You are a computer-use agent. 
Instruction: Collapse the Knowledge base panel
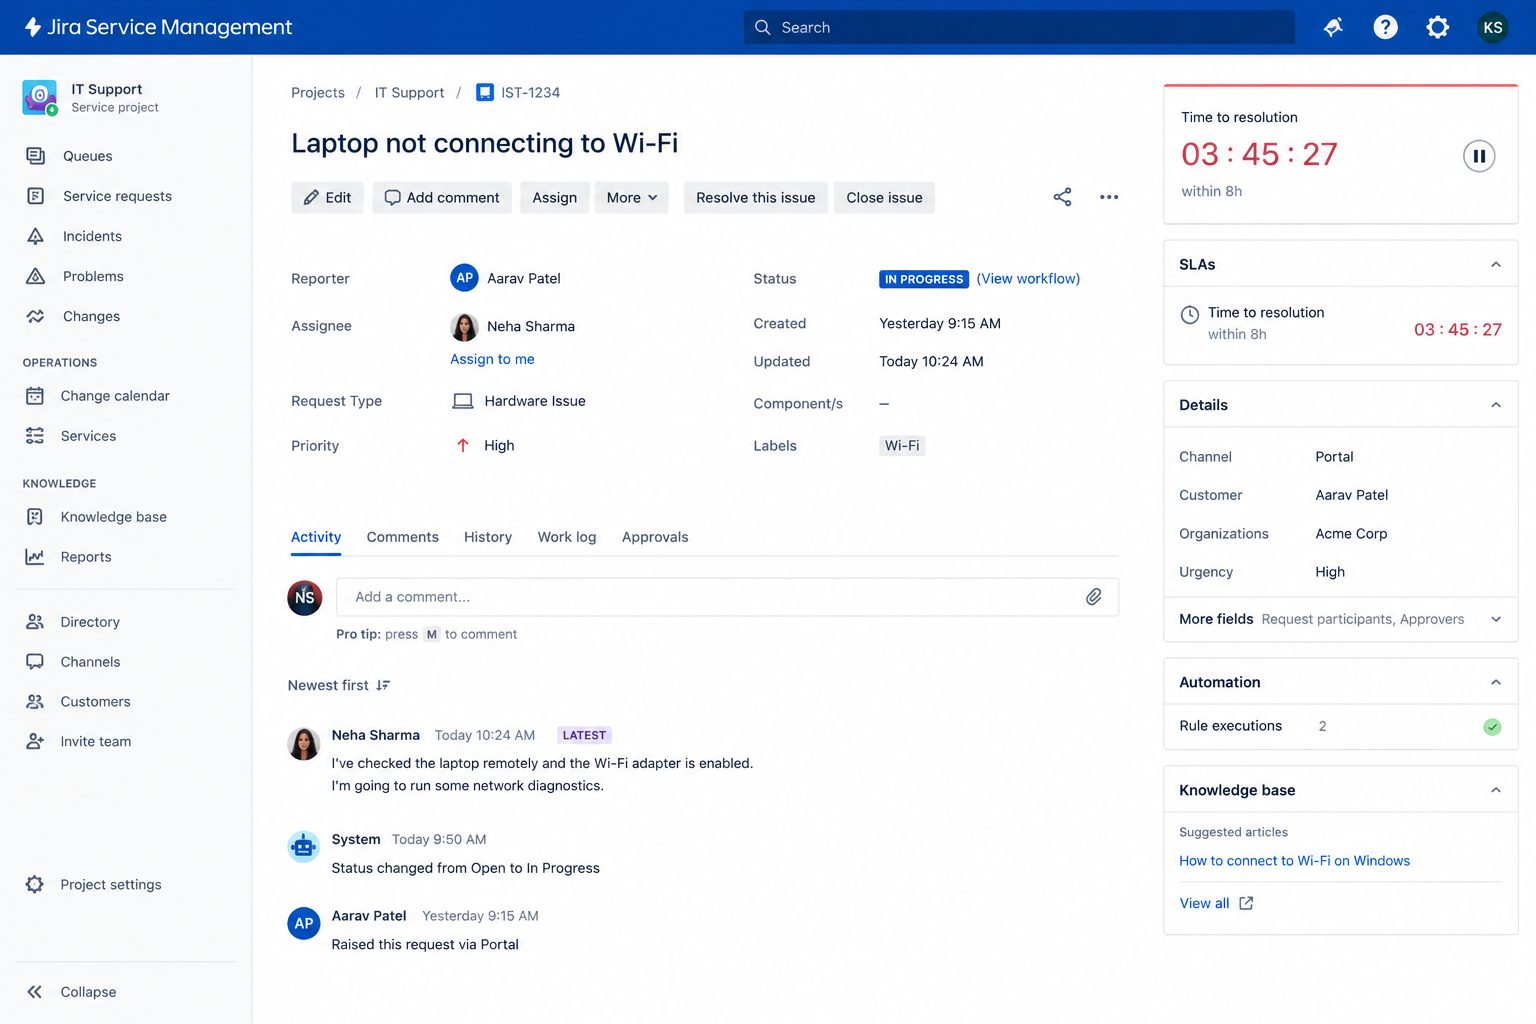(x=1495, y=790)
